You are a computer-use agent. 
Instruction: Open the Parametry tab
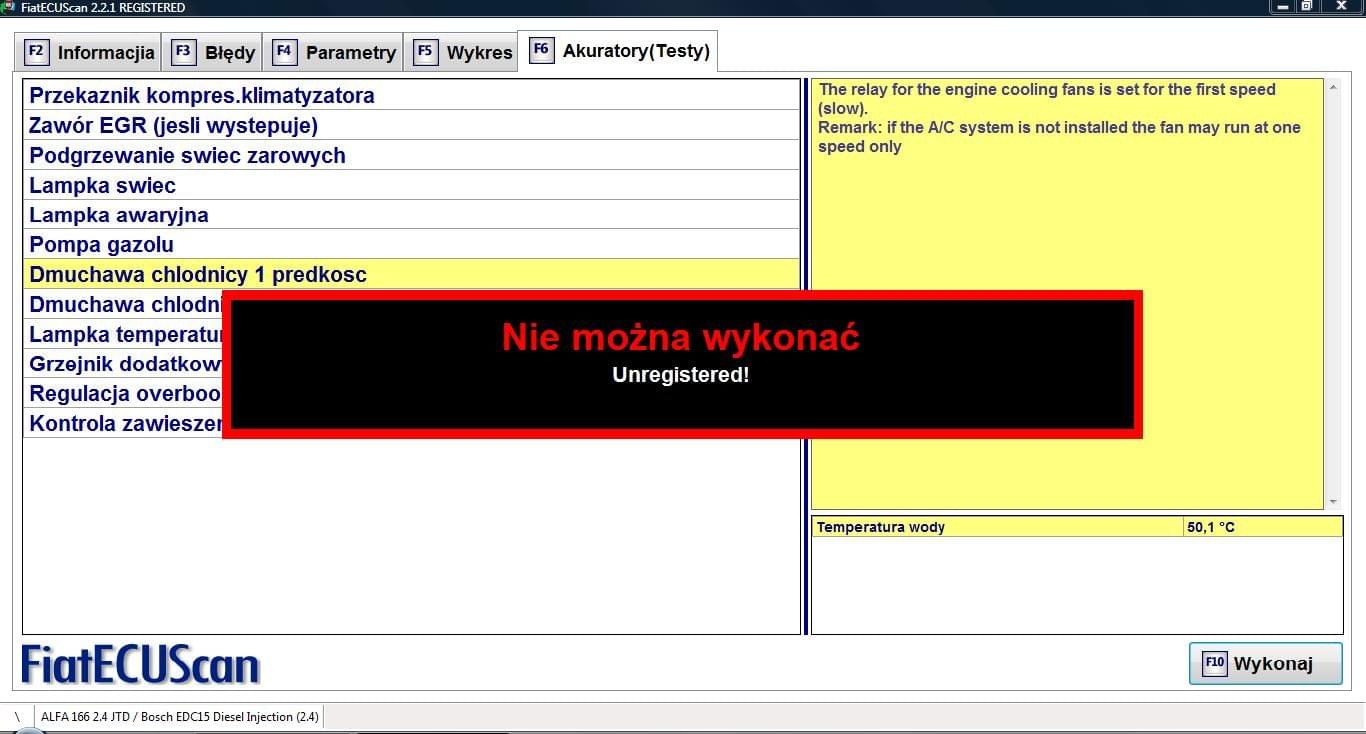click(334, 52)
